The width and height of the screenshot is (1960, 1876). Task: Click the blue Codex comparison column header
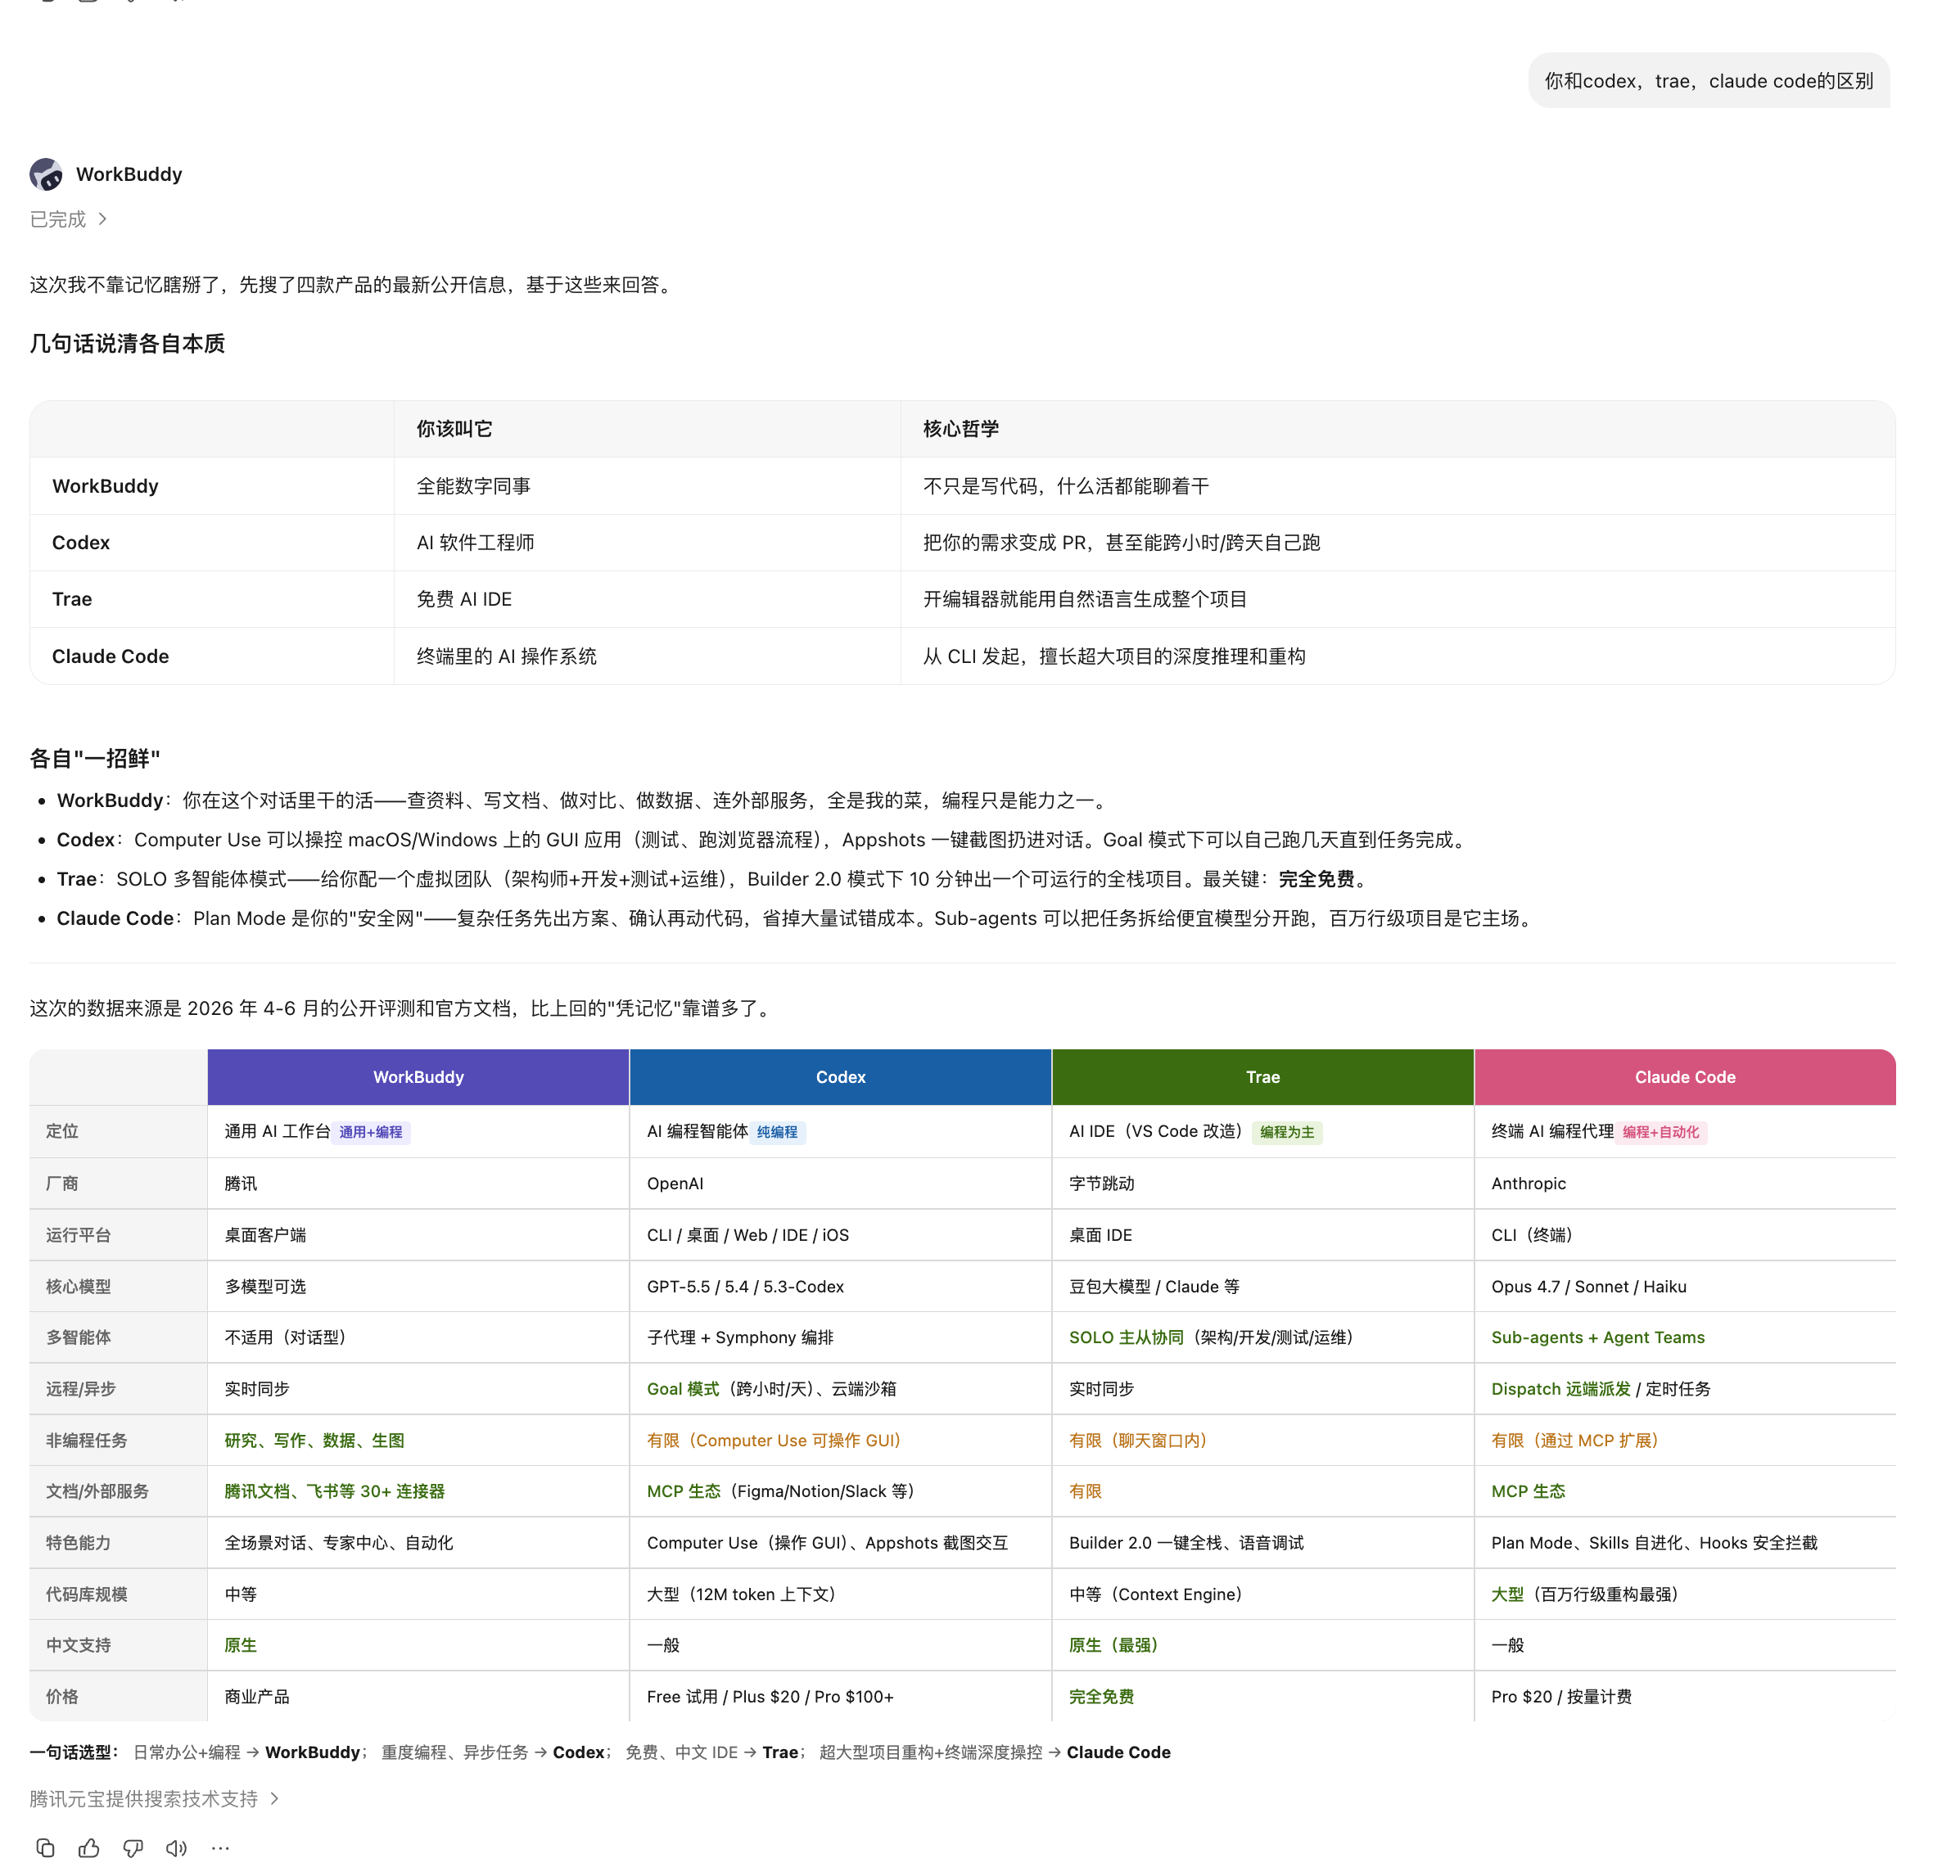[840, 1077]
